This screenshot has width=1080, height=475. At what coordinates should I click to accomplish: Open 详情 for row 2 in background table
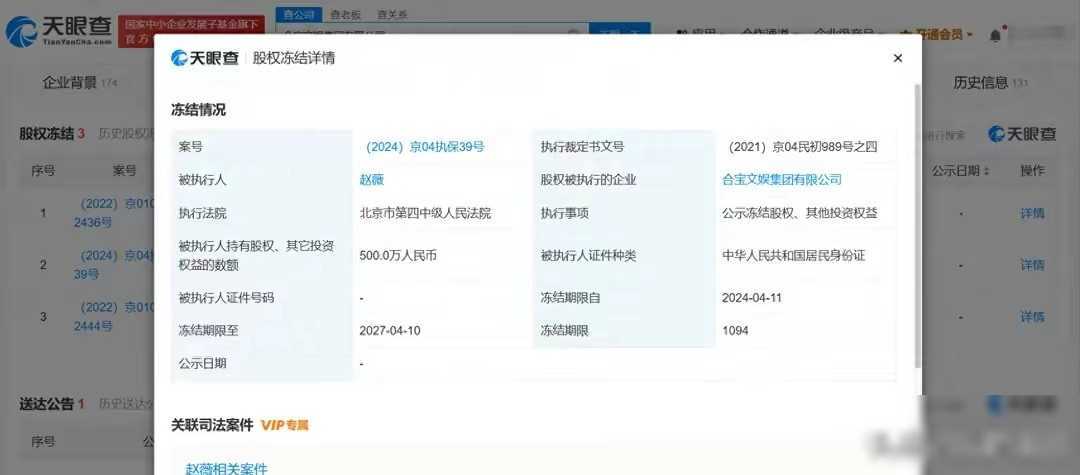coord(1032,265)
